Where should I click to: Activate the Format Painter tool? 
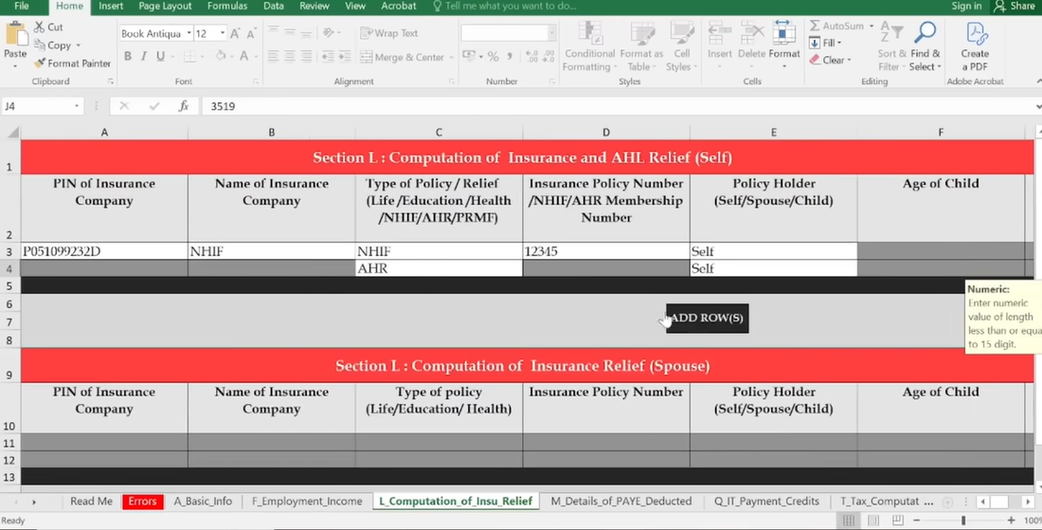(x=40, y=63)
